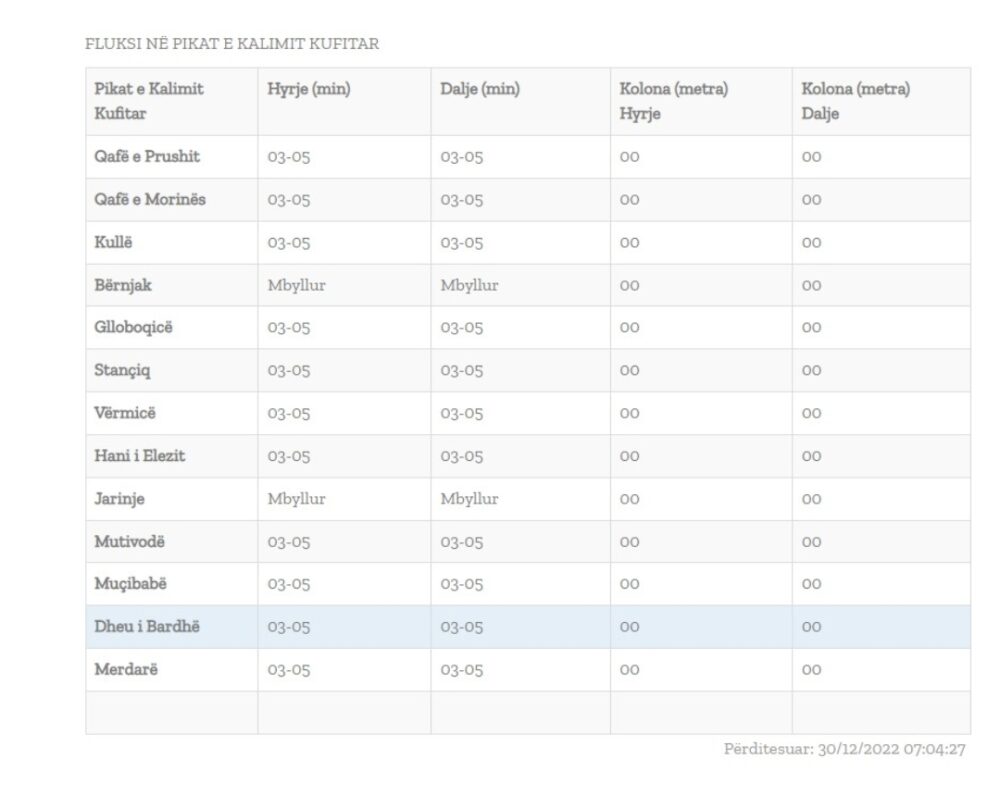Viewport: 1000px width, 796px height.
Task: Select the Mutivodë row name
Action: click(x=129, y=542)
